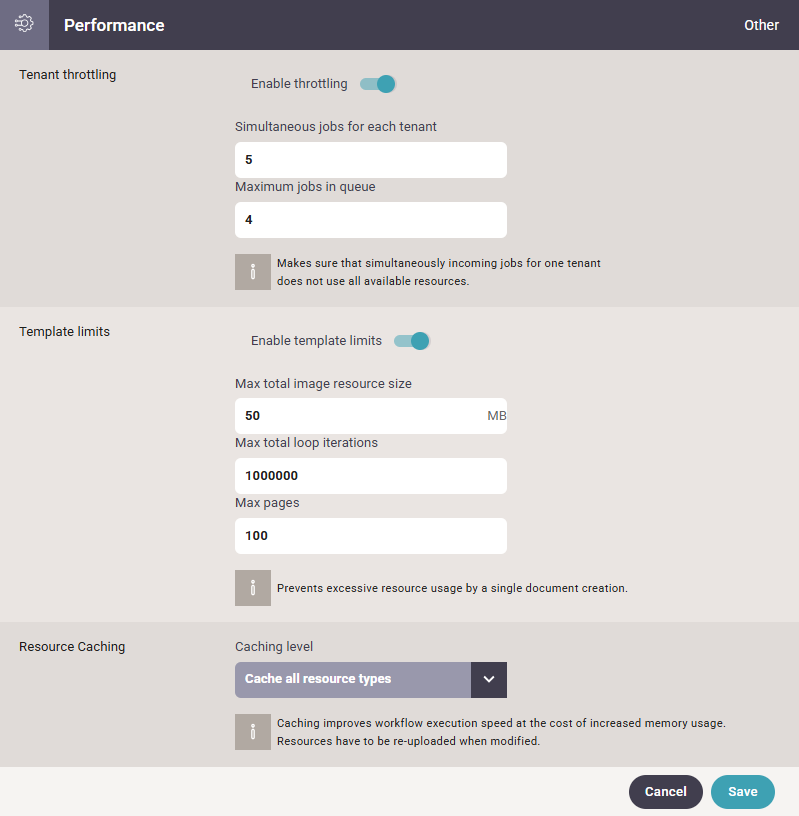Click the Performance page title

tap(114, 25)
